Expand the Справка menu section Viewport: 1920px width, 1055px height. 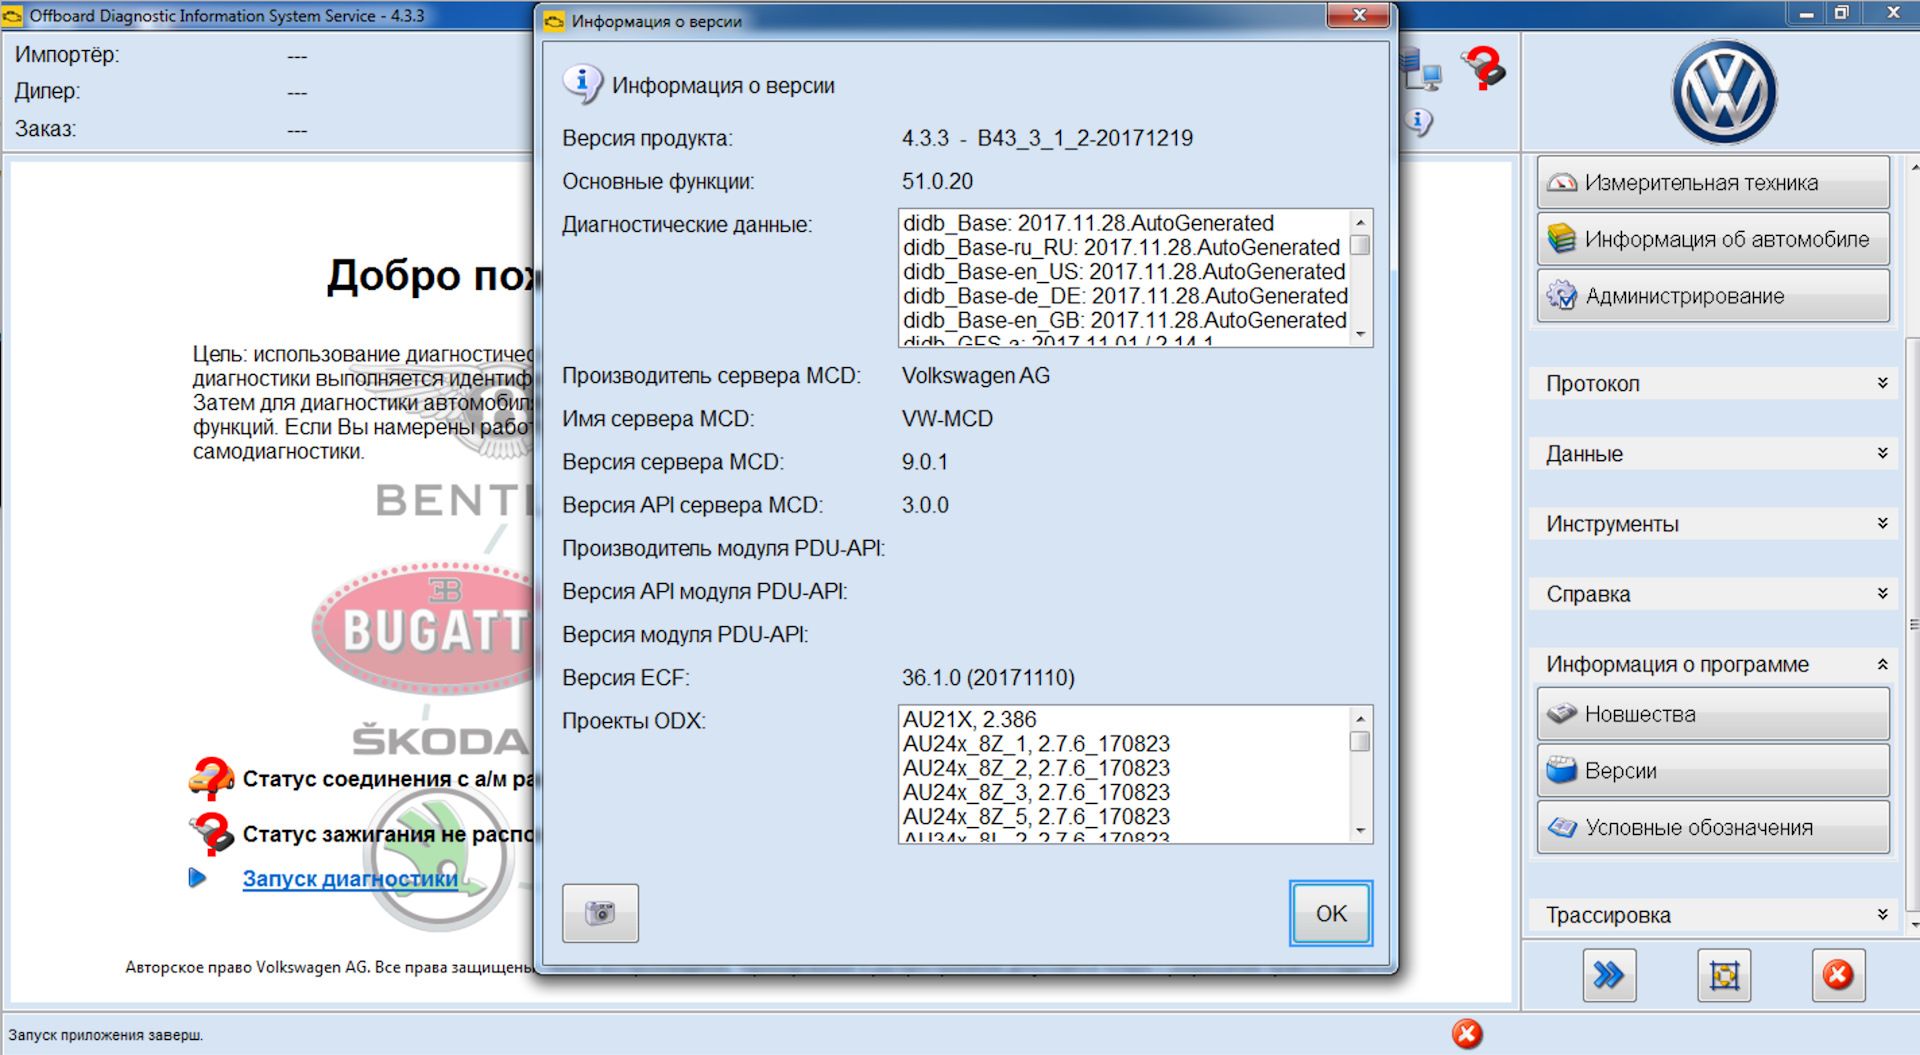pyautogui.click(x=1713, y=593)
